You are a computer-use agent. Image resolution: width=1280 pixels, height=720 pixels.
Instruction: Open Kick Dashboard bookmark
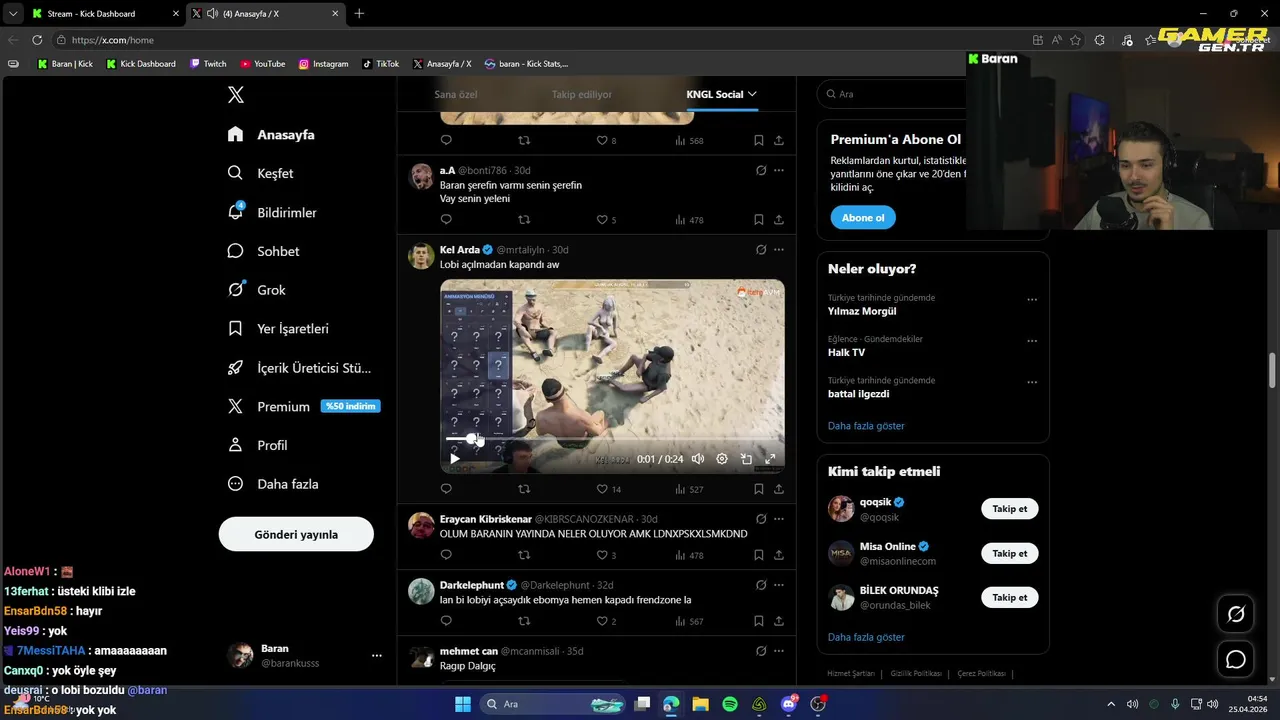(x=141, y=64)
